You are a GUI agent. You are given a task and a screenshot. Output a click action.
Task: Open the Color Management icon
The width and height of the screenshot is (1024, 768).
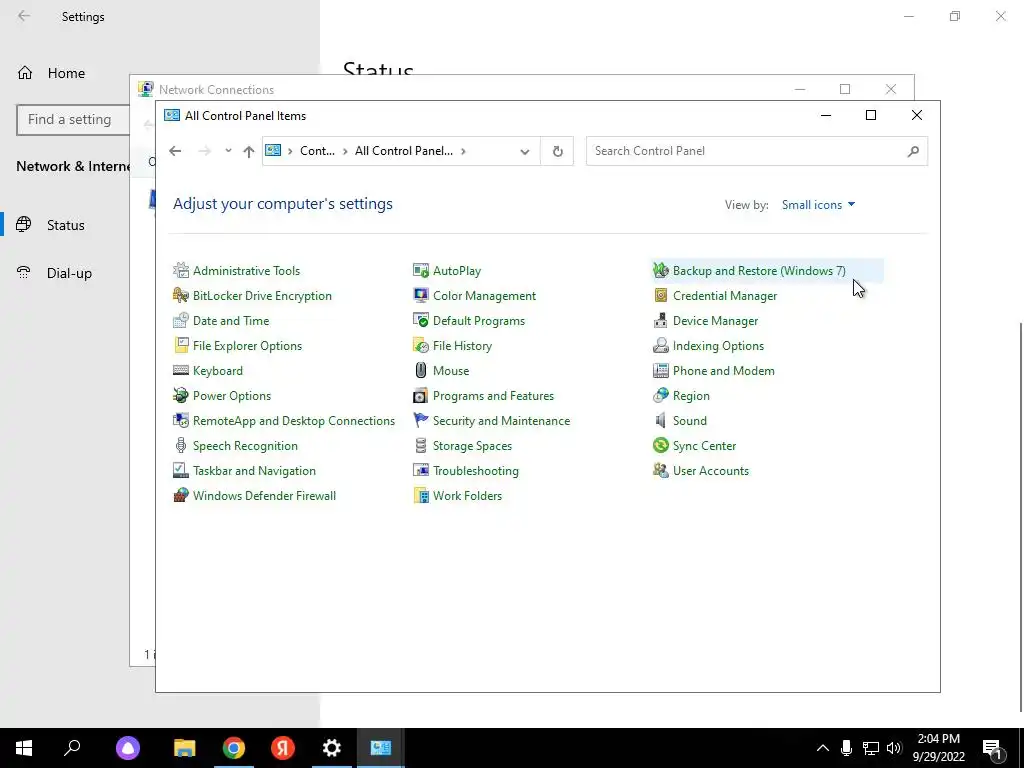pyautogui.click(x=421, y=295)
